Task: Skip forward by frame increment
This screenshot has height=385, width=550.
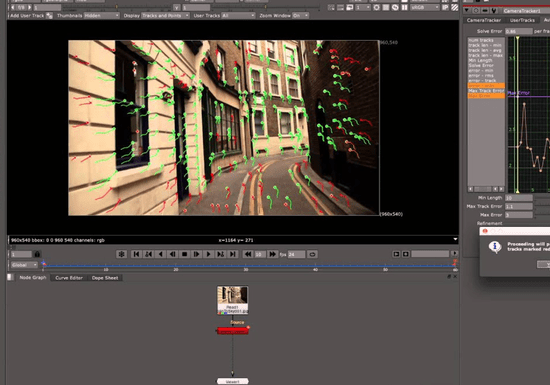Action: tap(272, 254)
